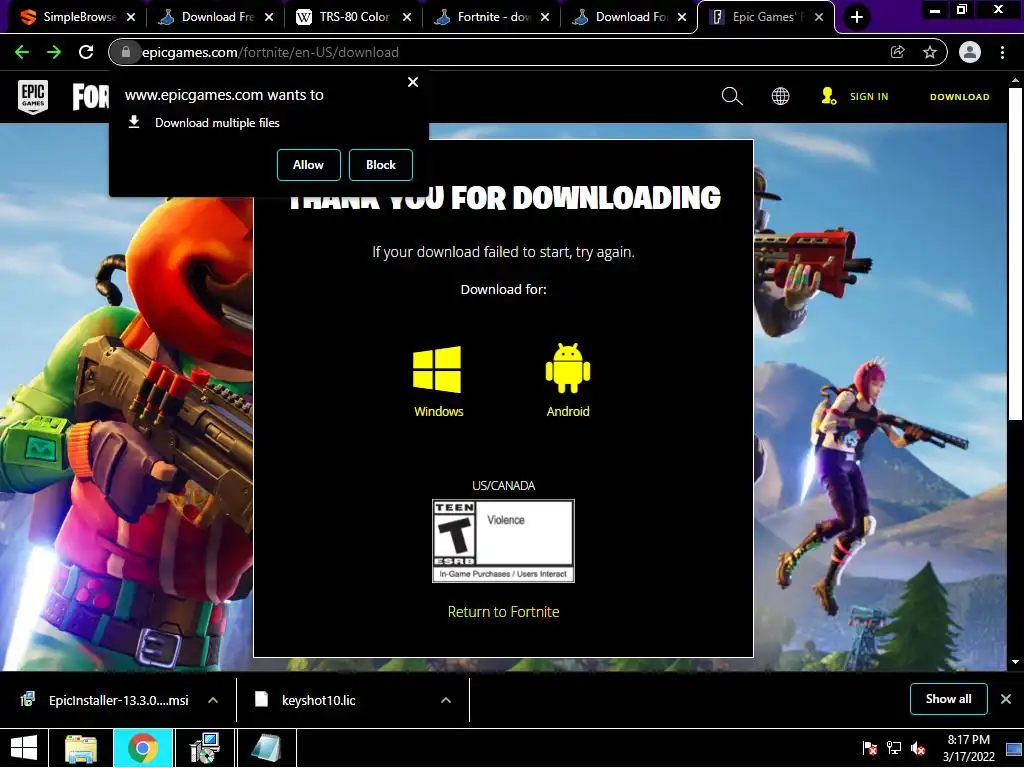Click Show all downloads button
1024x768 pixels.
coord(948,699)
